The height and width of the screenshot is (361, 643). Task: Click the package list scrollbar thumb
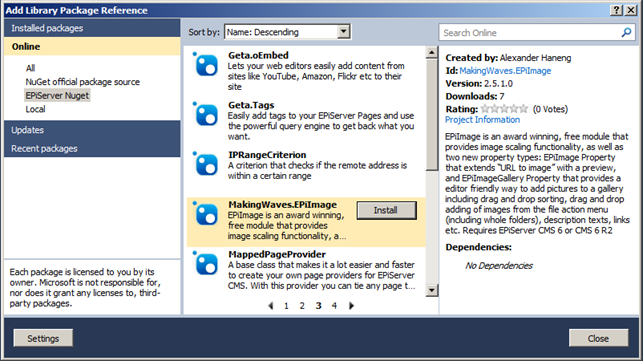(431, 114)
